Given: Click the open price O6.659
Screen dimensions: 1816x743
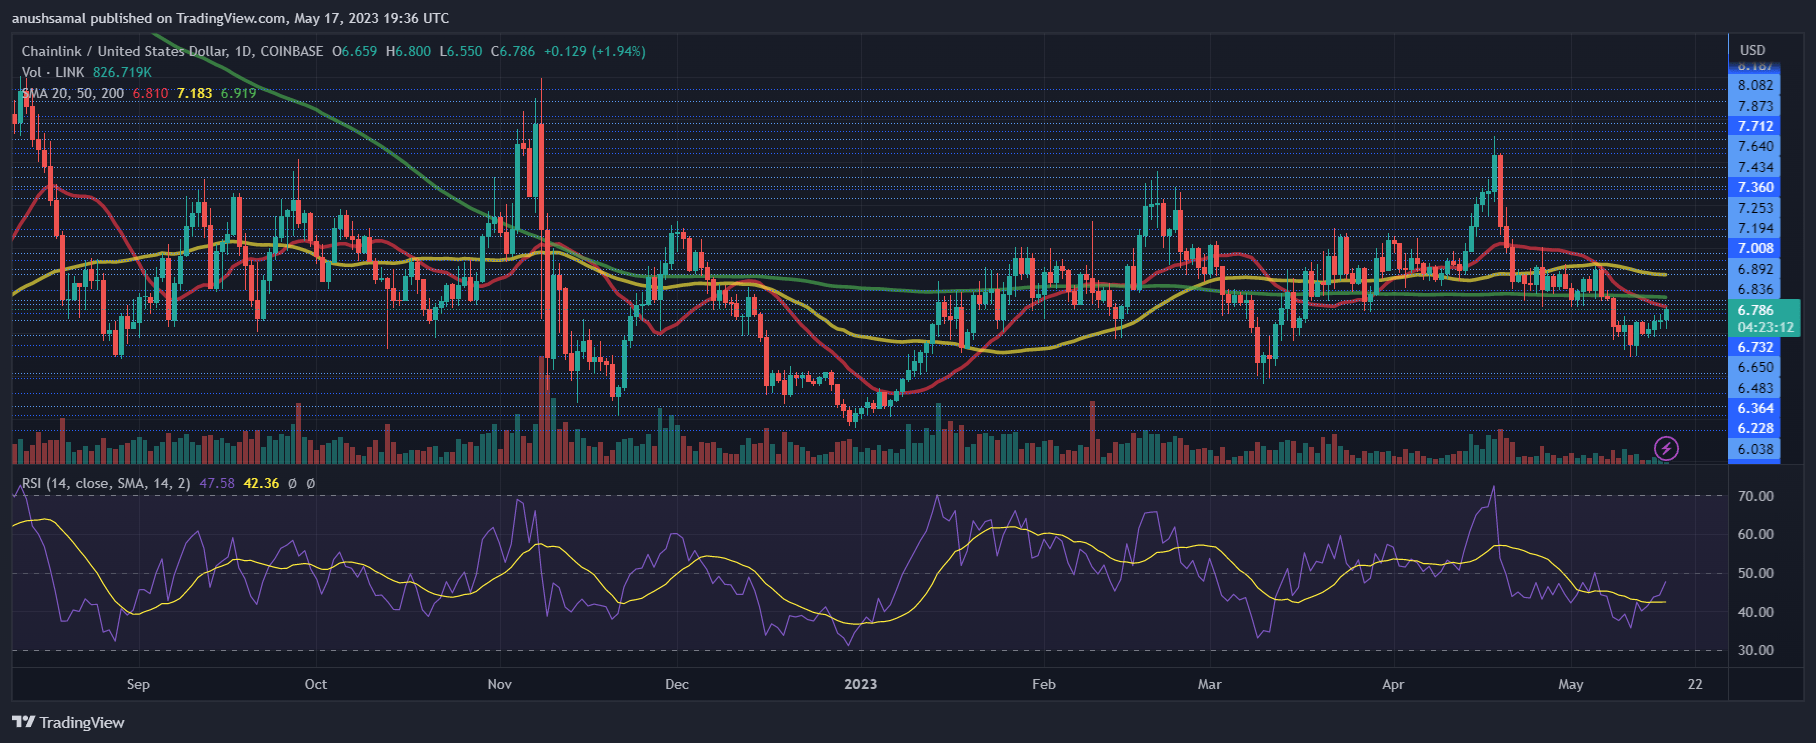Looking at the screenshot, I should [x=355, y=51].
